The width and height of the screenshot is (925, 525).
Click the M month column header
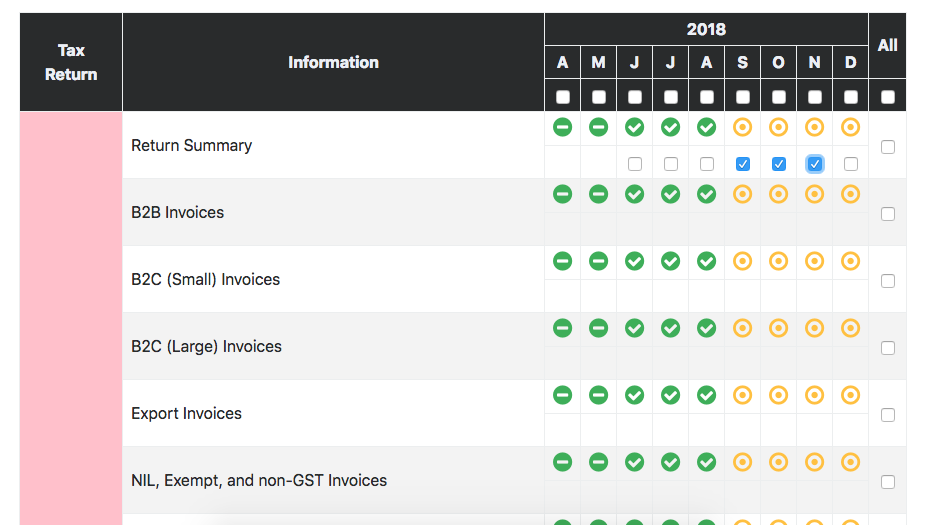598,63
